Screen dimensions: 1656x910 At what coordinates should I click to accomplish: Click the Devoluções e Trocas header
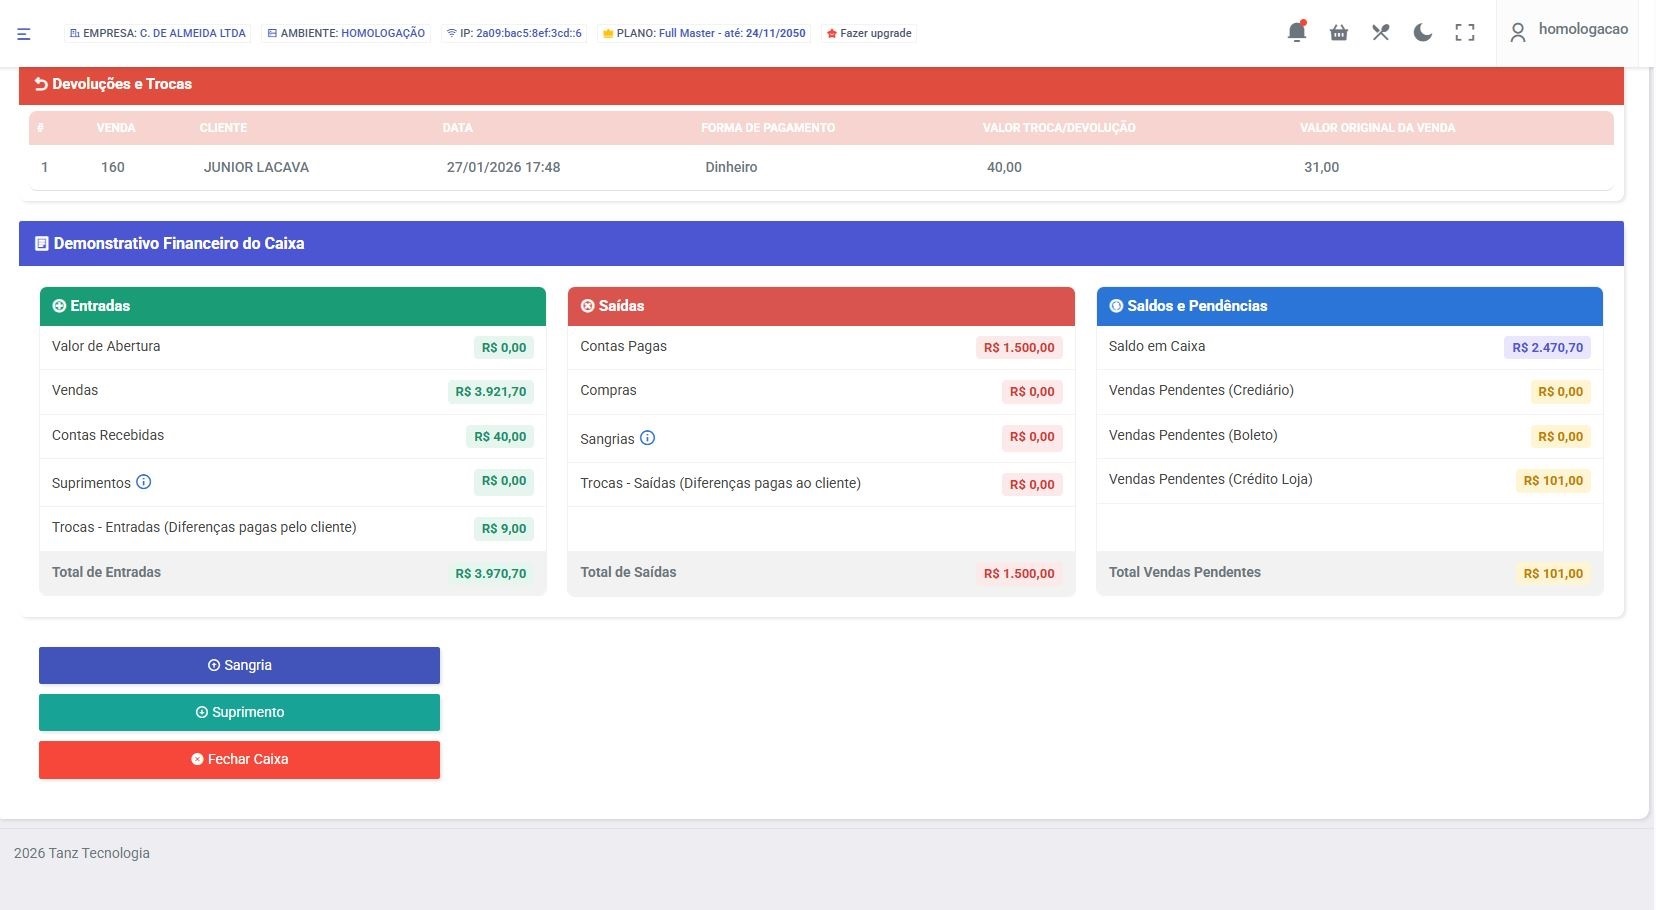[121, 84]
